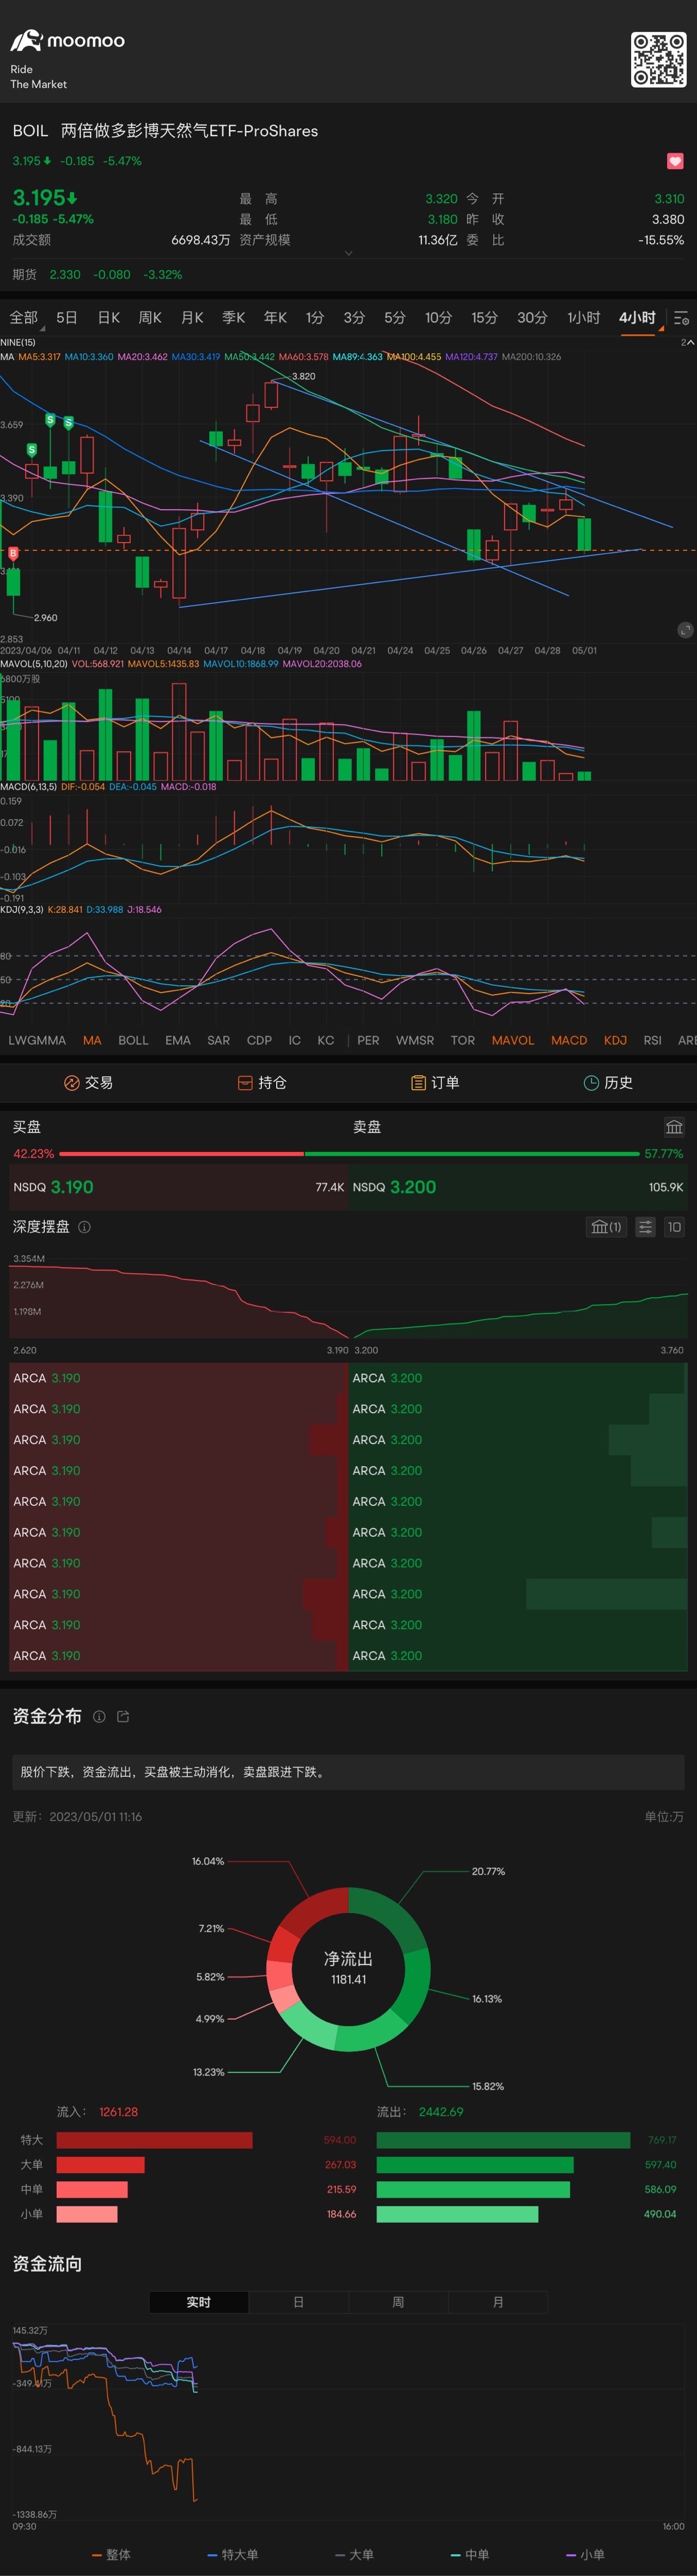Switch capital flow to 日 tab
This screenshot has width=697, height=2576.
click(x=298, y=2302)
